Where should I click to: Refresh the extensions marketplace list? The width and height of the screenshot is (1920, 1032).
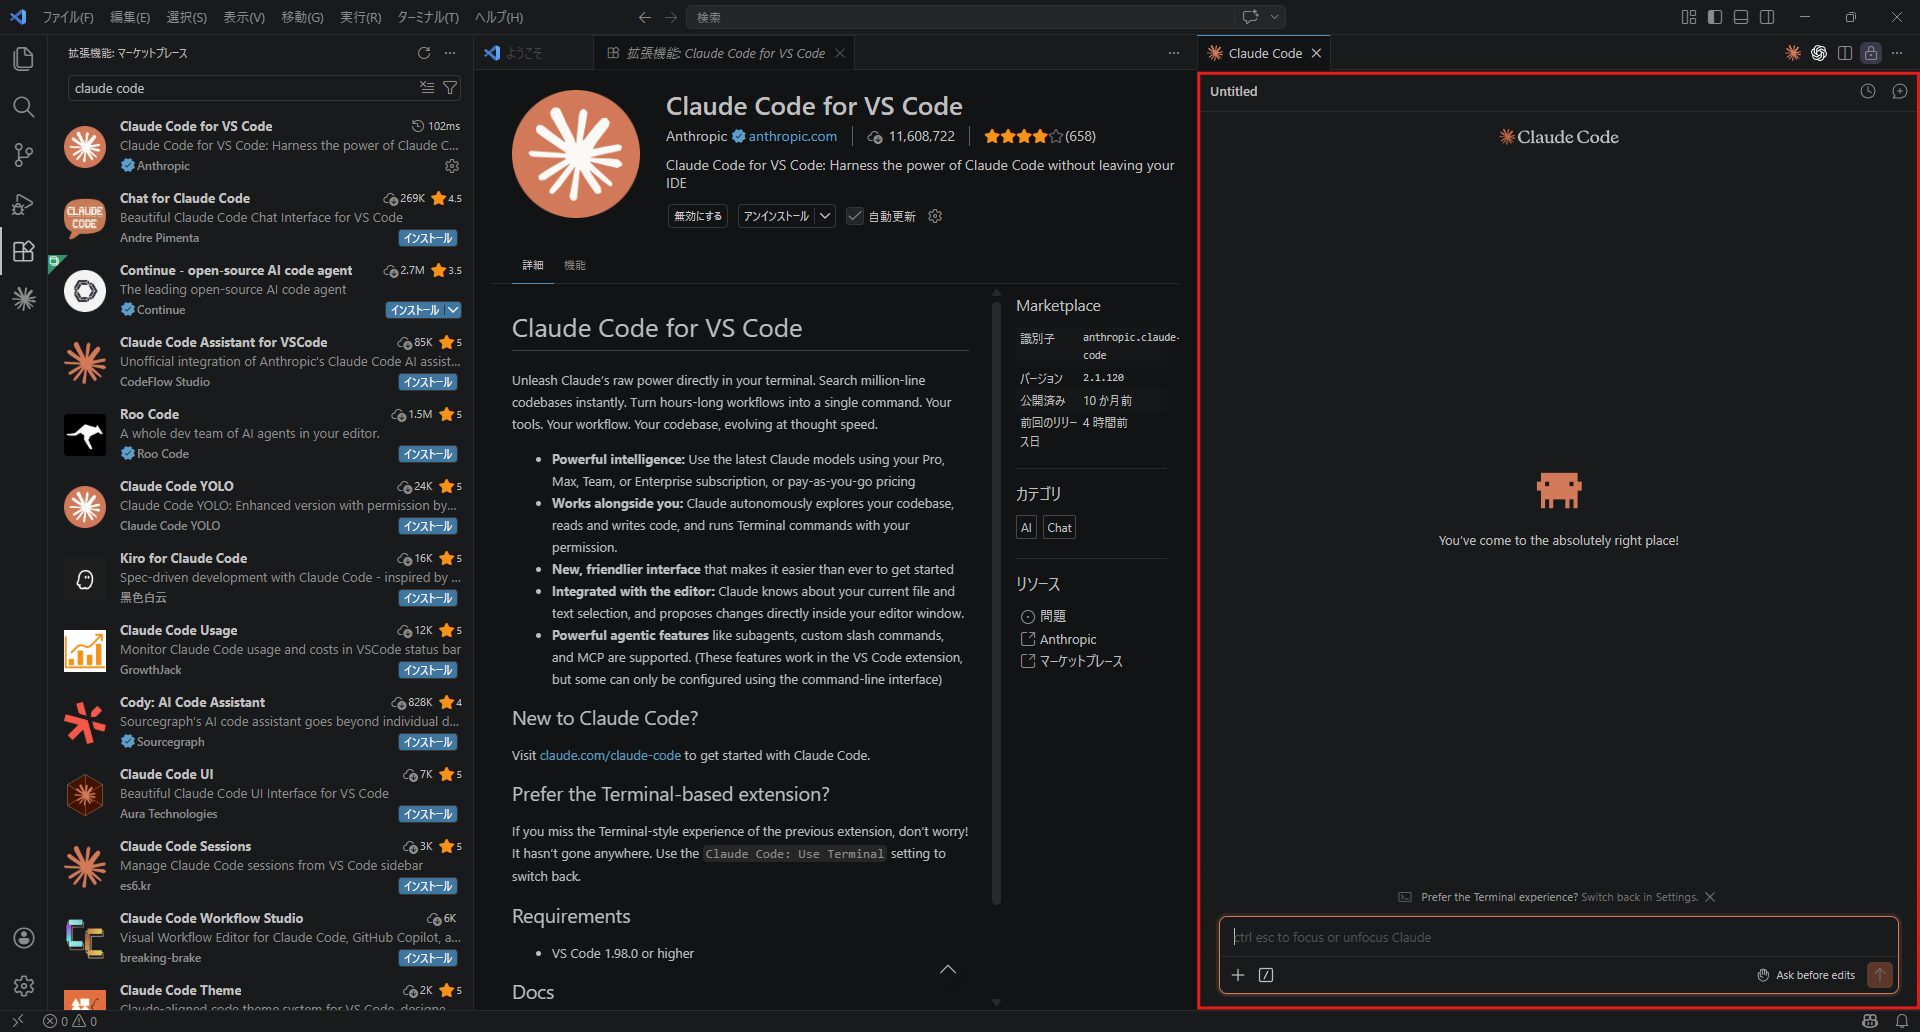[424, 53]
